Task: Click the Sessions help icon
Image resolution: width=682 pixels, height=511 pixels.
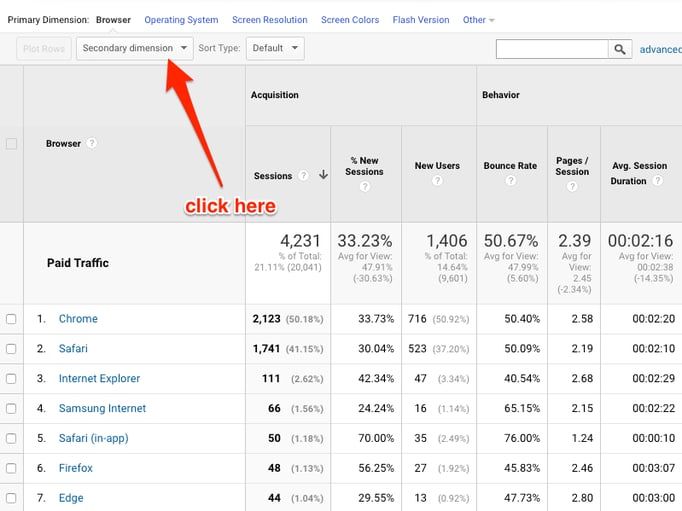Action: click(303, 175)
